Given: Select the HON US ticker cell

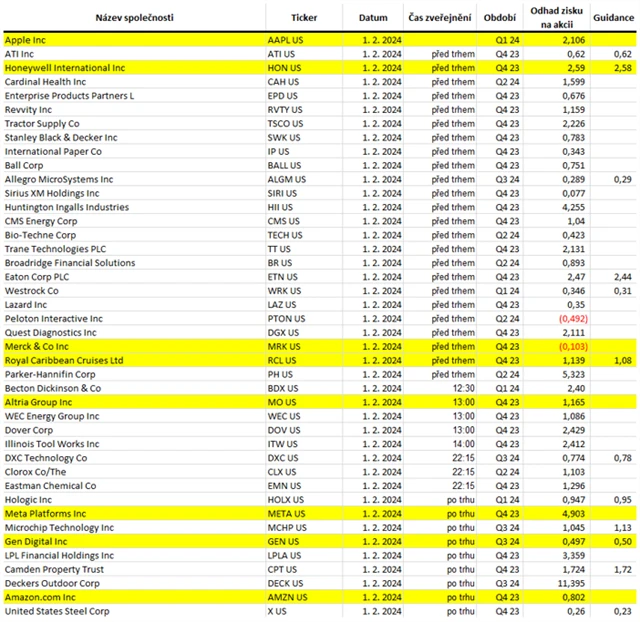Looking at the screenshot, I should coord(286,67).
